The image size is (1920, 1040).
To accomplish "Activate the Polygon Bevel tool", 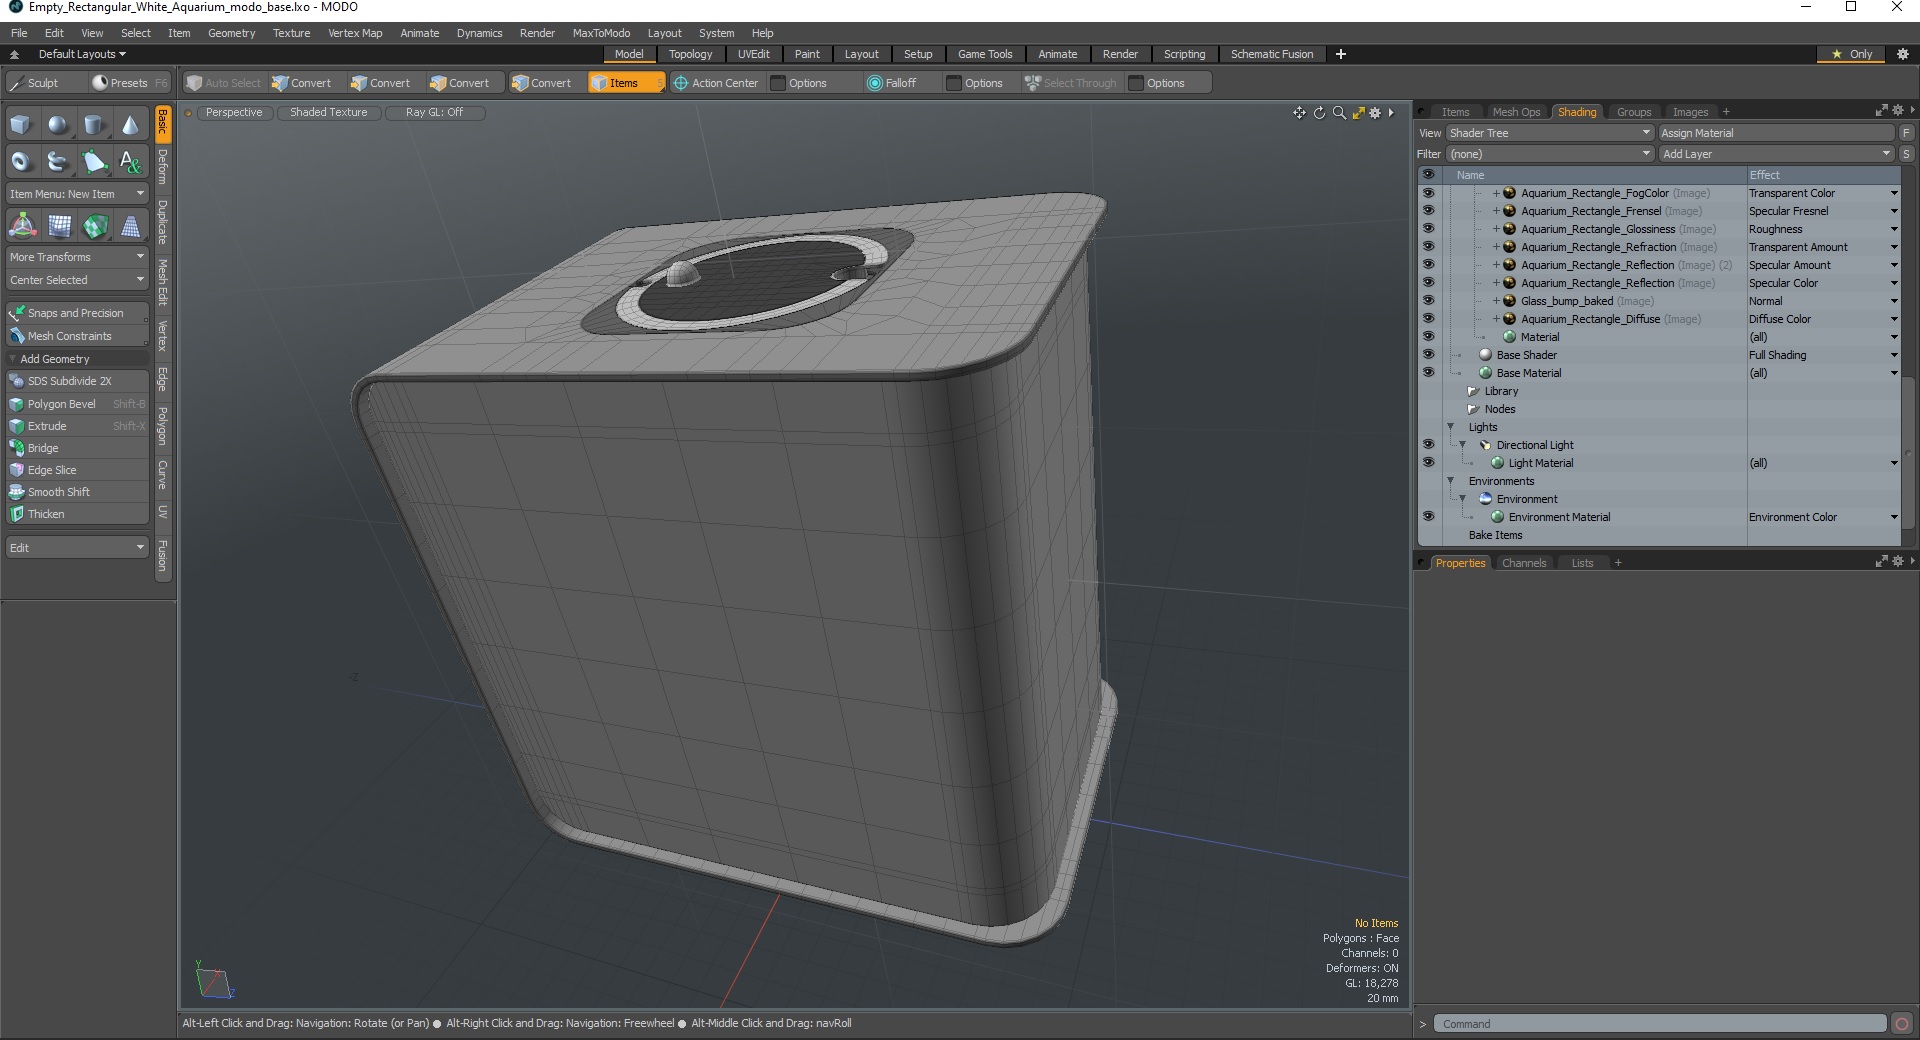I will [77, 404].
